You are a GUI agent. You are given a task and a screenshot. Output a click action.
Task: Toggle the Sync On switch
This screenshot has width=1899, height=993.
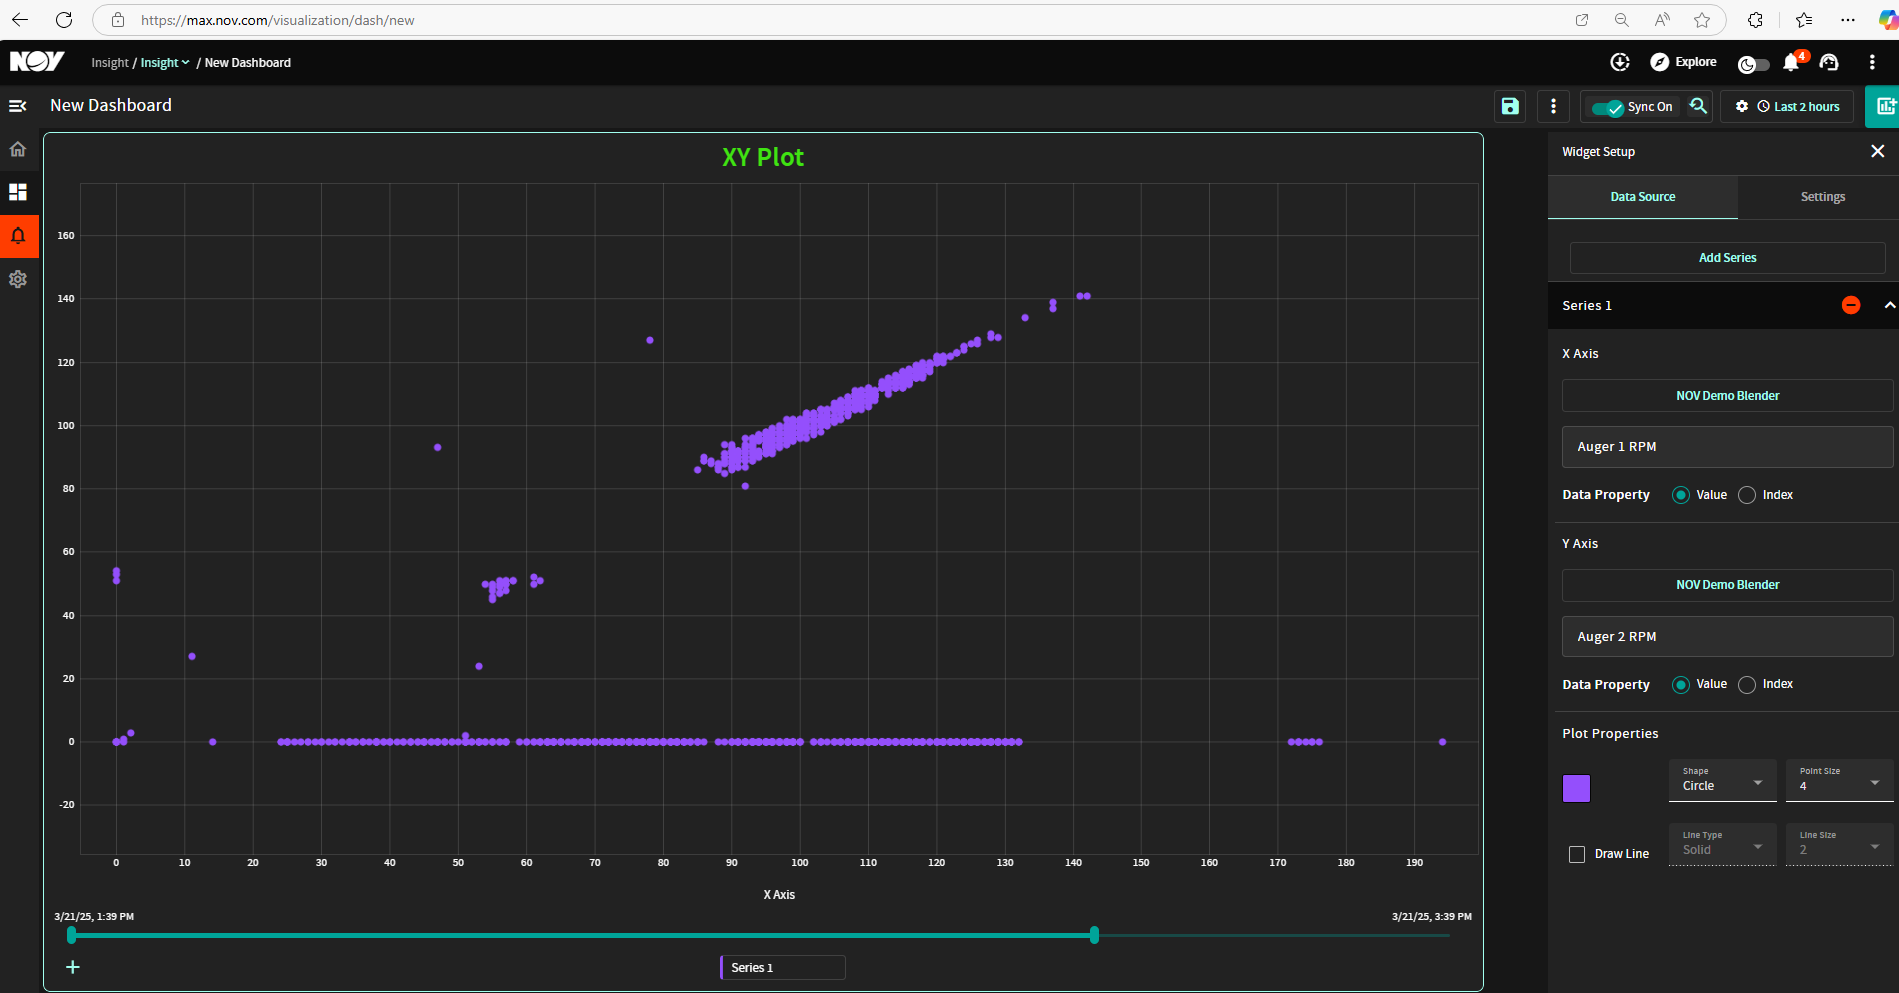coord(1608,107)
